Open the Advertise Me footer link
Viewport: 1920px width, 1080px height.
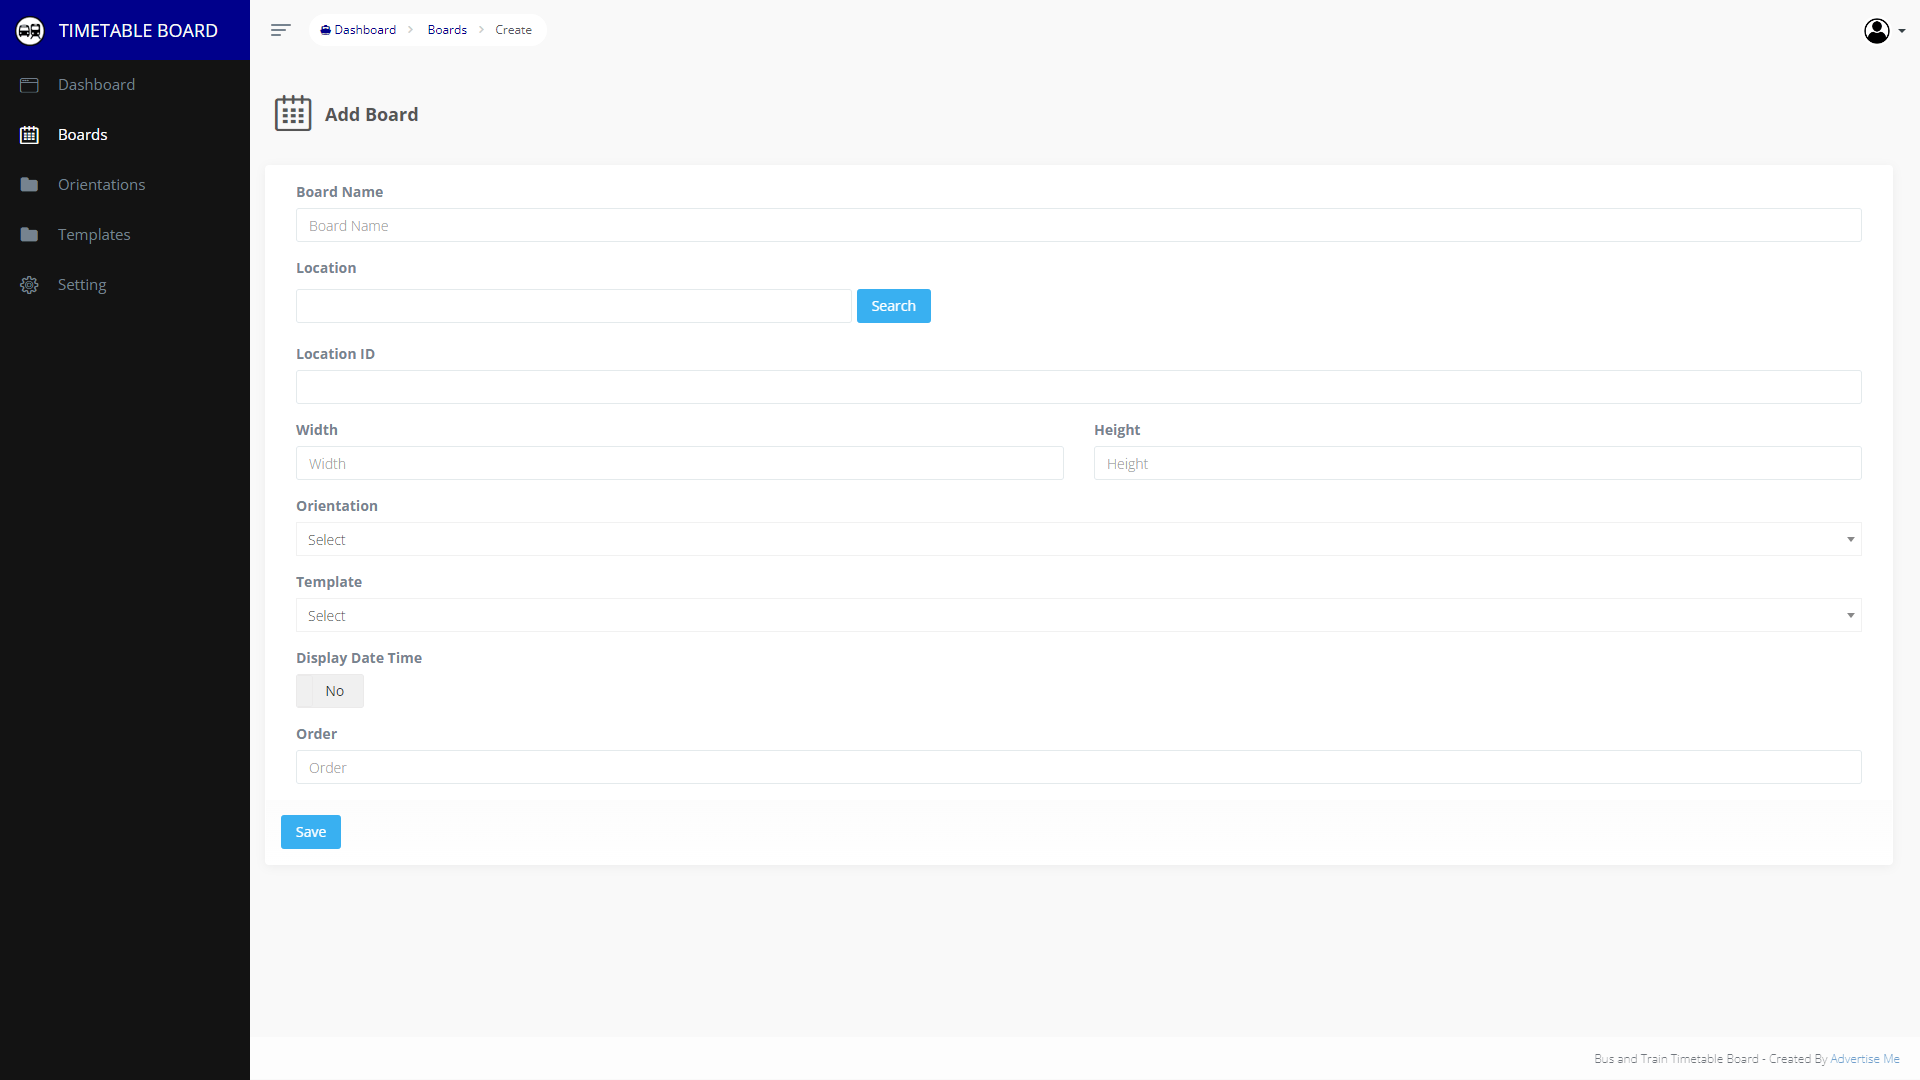(1864, 1059)
